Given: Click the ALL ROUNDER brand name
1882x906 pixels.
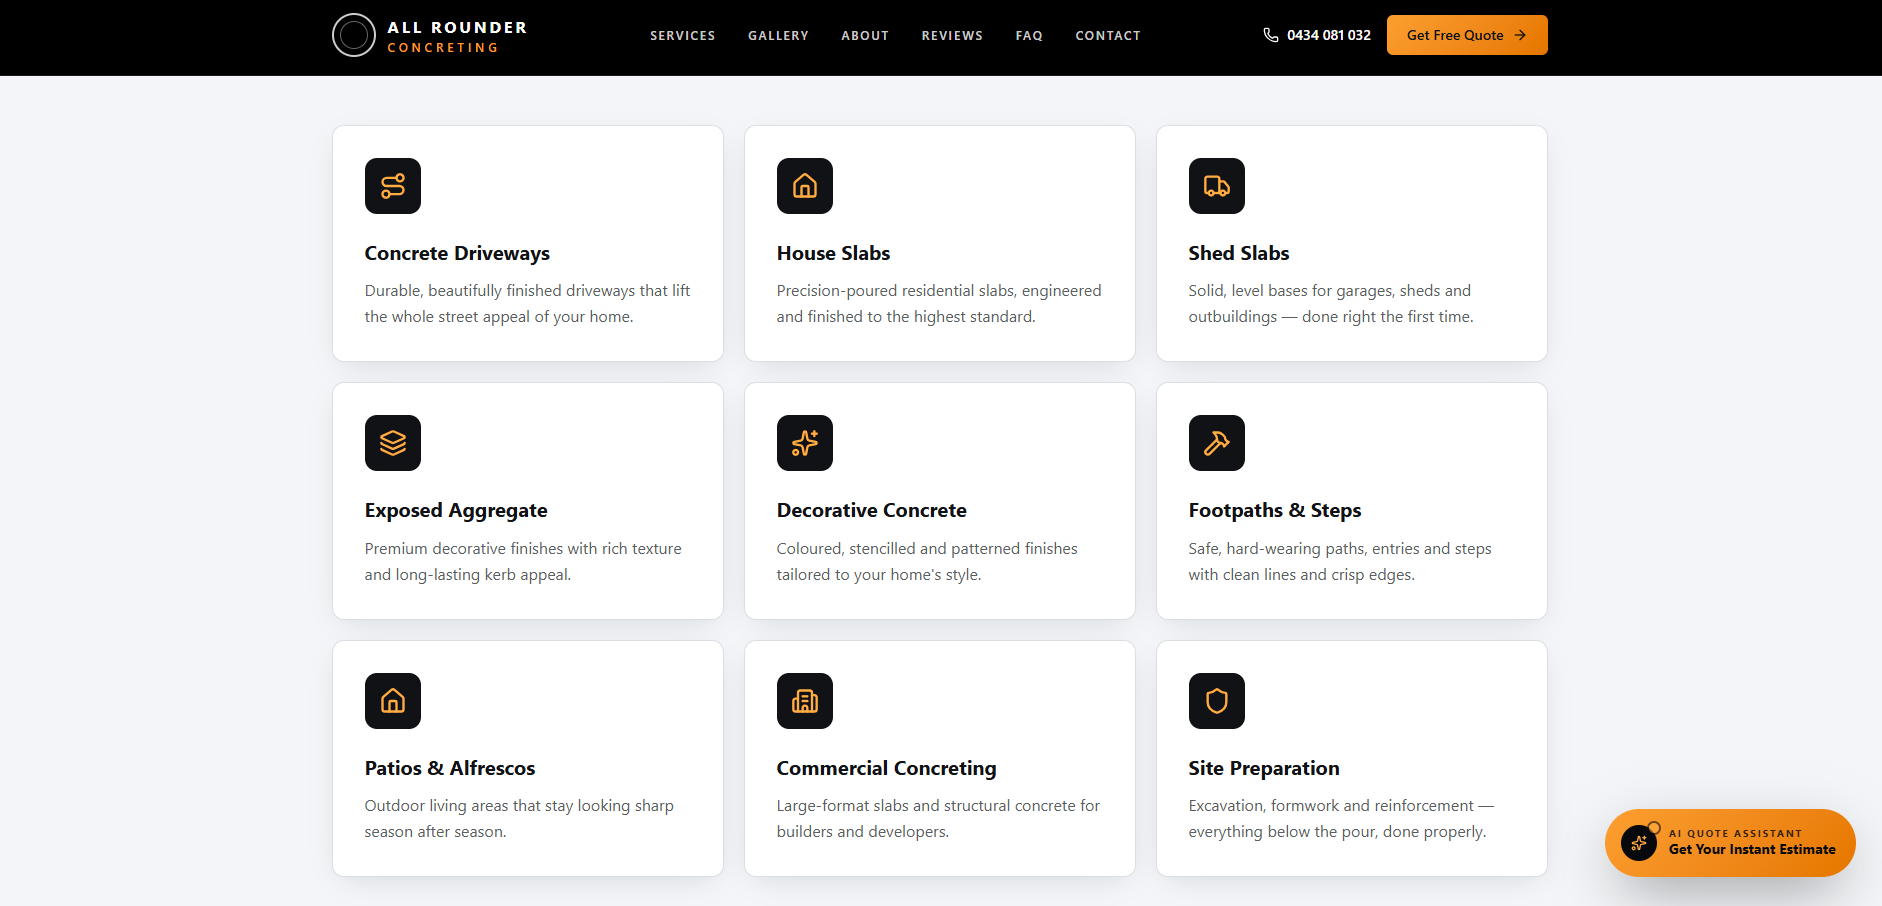Looking at the screenshot, I should (457, 27).
